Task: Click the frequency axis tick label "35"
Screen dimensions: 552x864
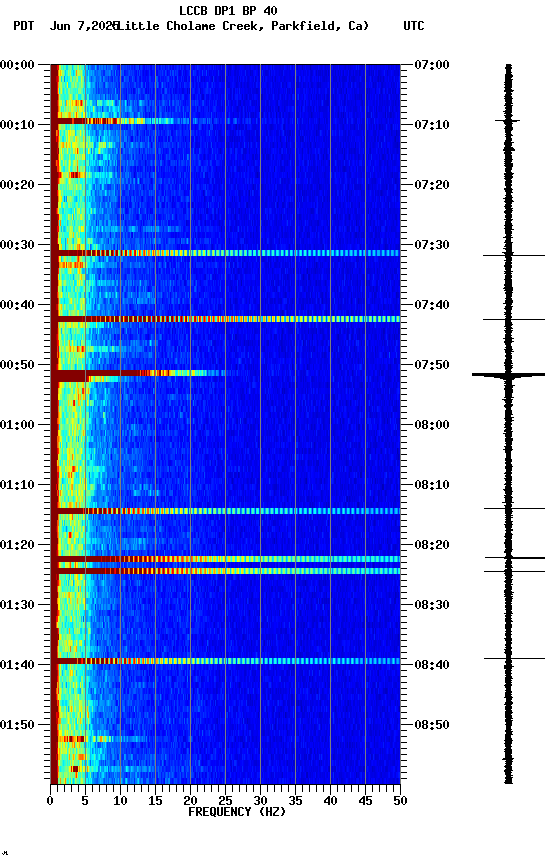Action: (x=295, y=801)
